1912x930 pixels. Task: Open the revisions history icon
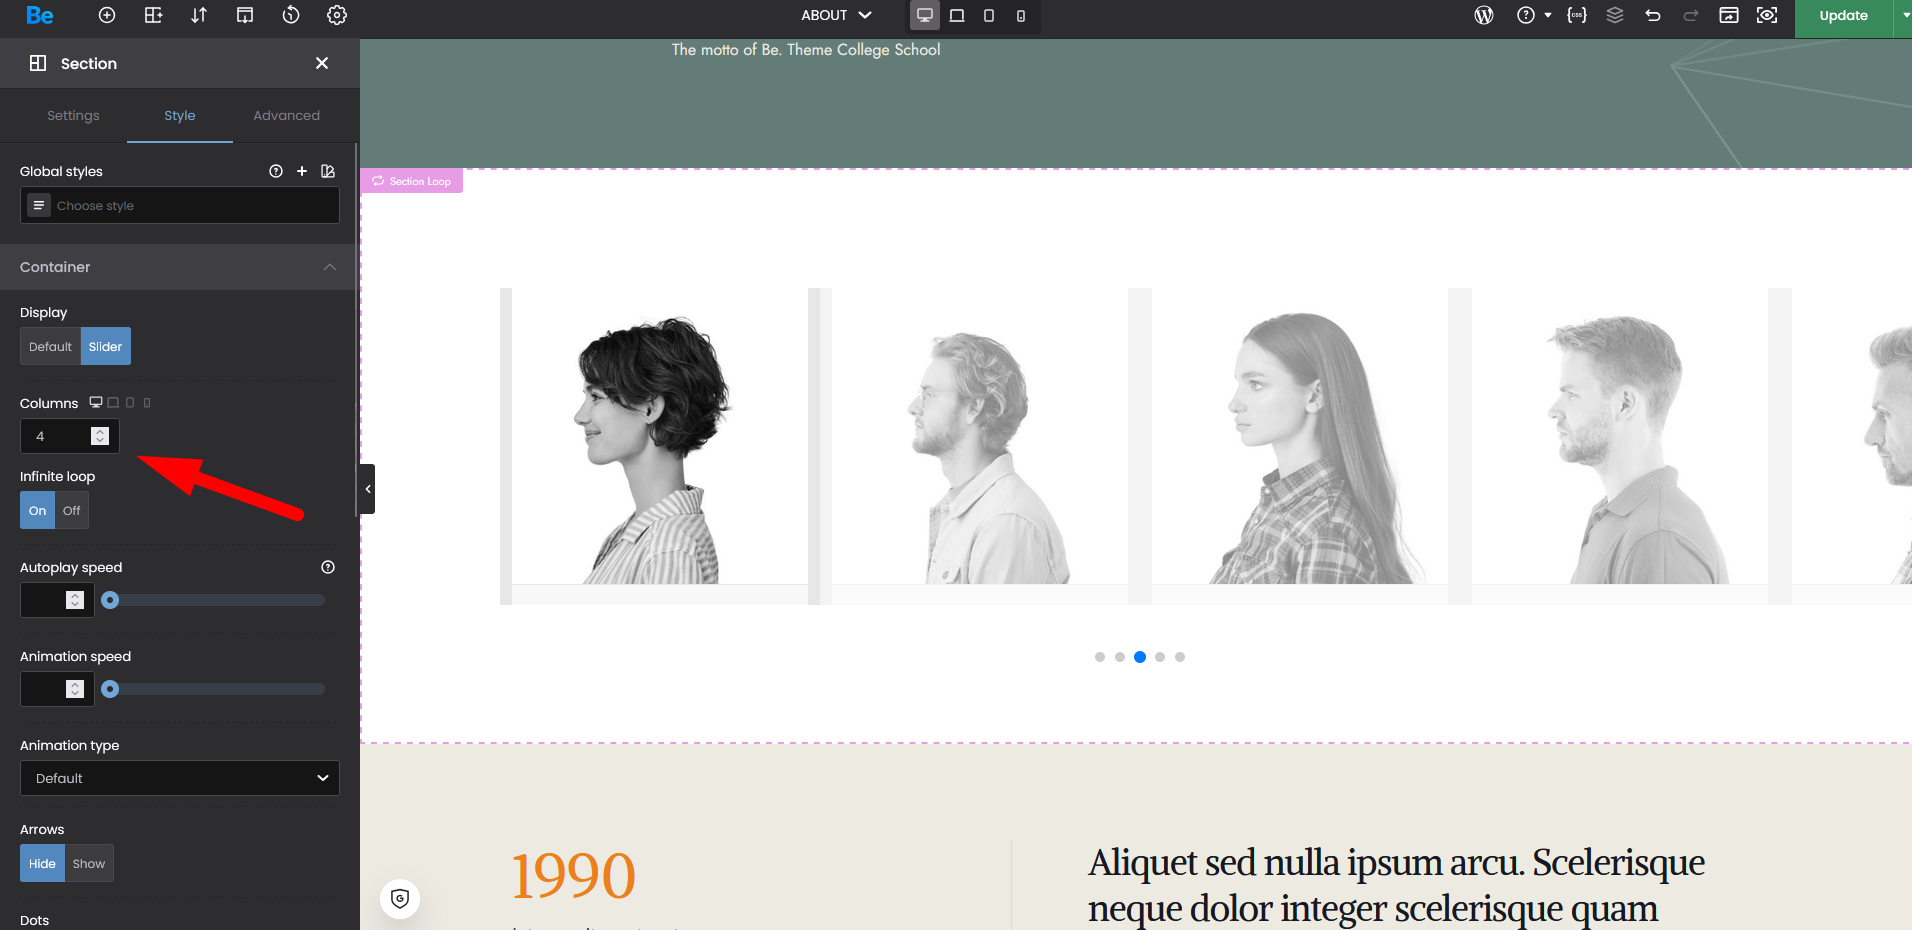pyautogui.click(x=291, y=15)
